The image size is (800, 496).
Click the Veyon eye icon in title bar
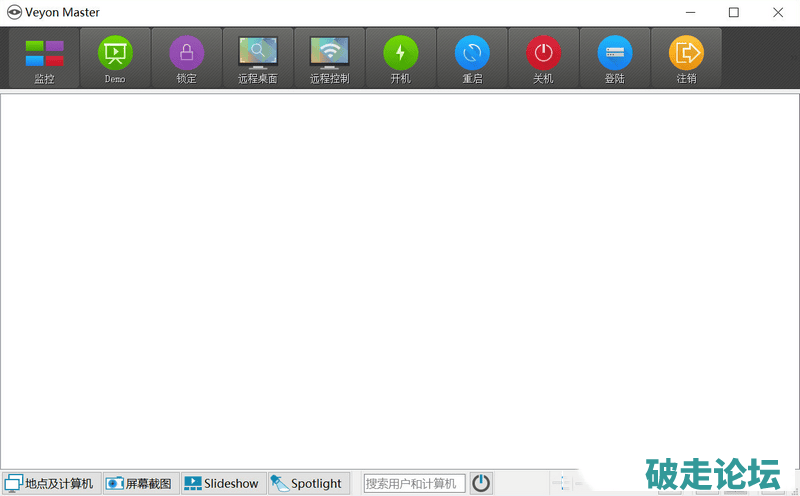14,12
